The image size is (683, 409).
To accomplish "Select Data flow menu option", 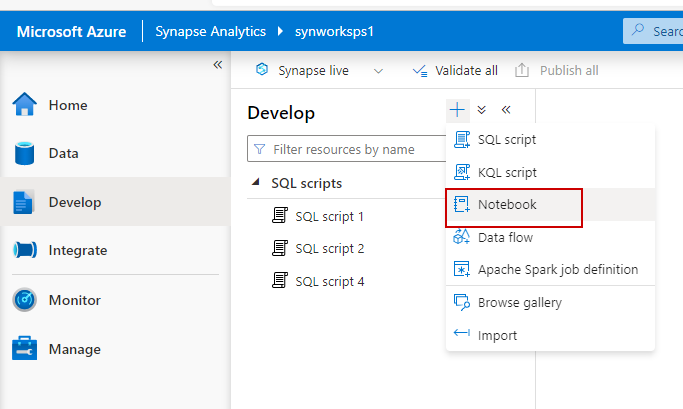I will coord(505,237).
